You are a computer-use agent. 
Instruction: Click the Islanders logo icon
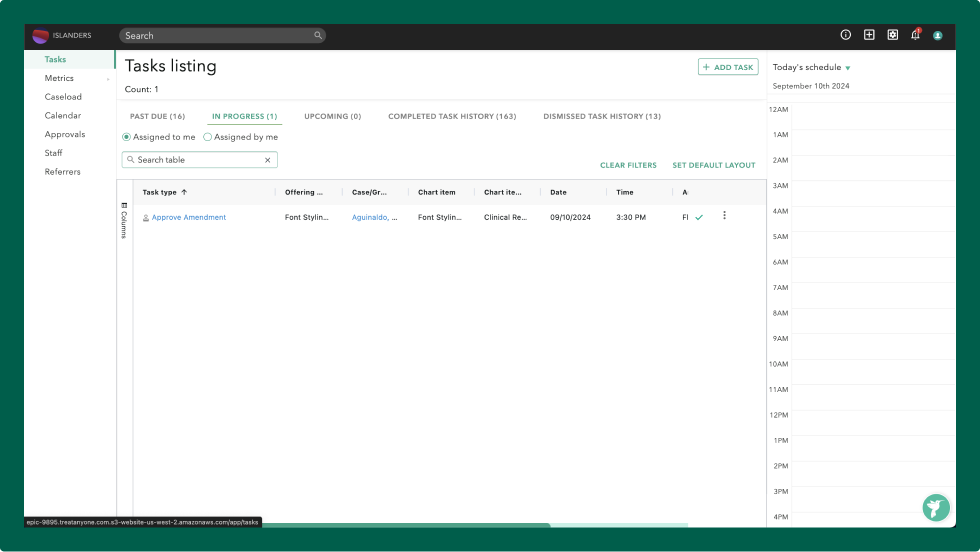click(40, 36)
